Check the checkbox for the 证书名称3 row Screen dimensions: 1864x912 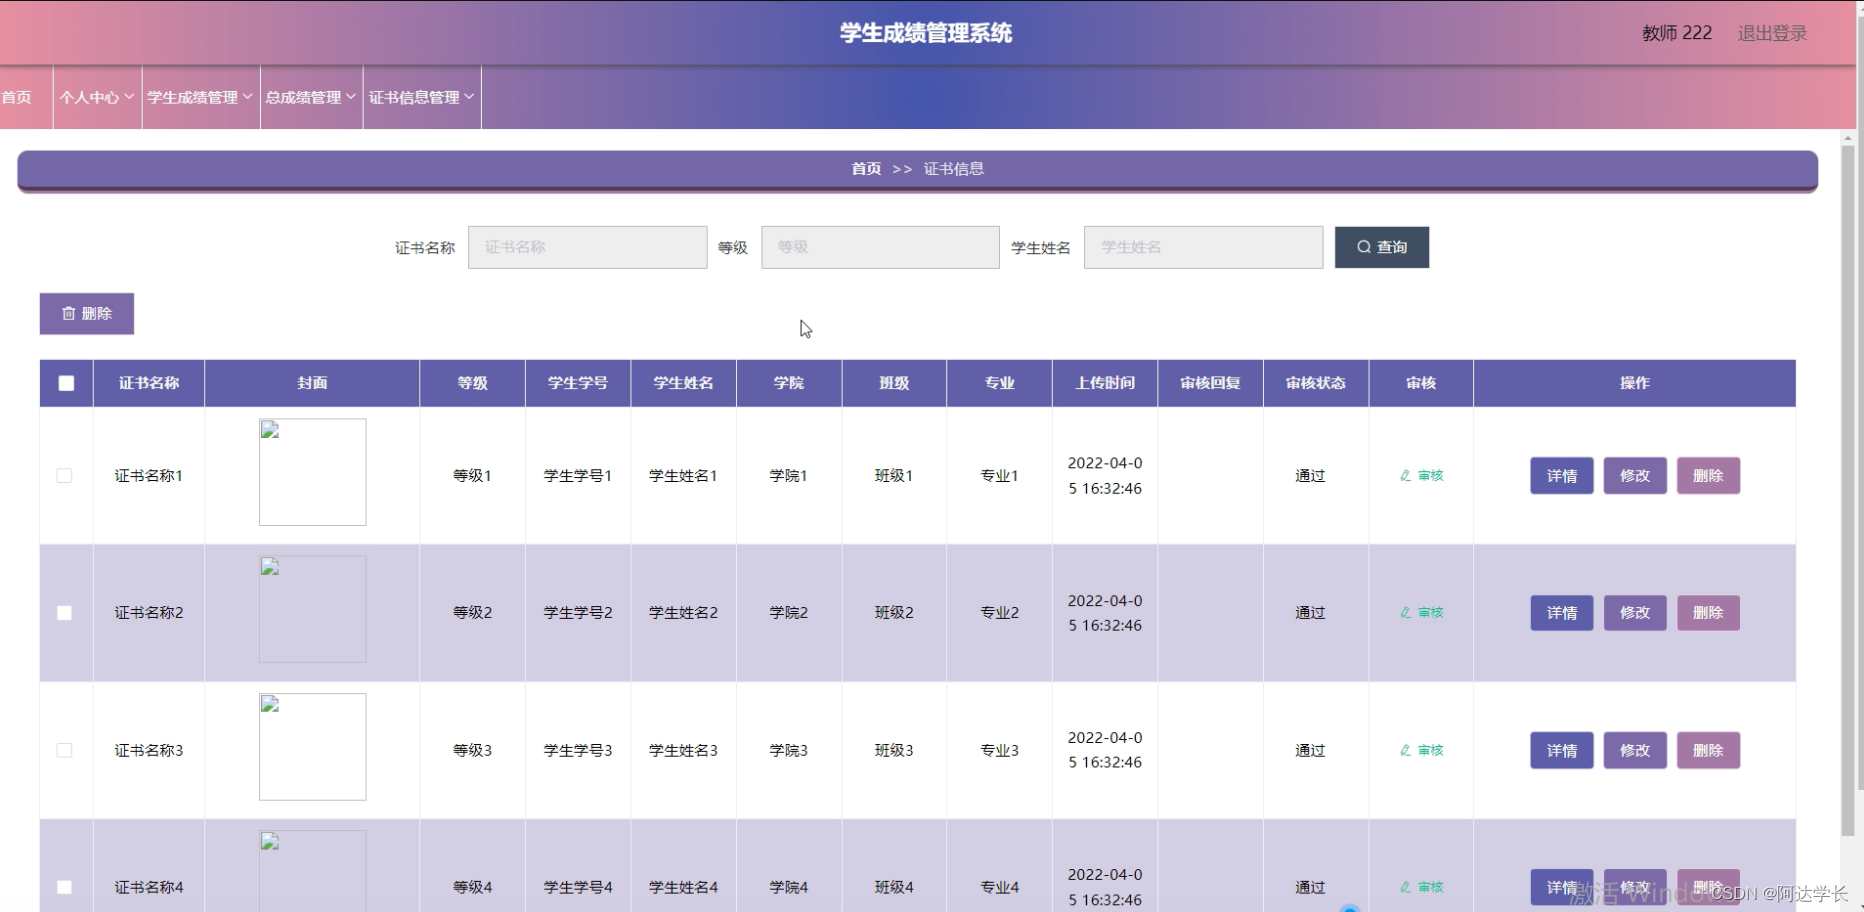tap(65, 749)
